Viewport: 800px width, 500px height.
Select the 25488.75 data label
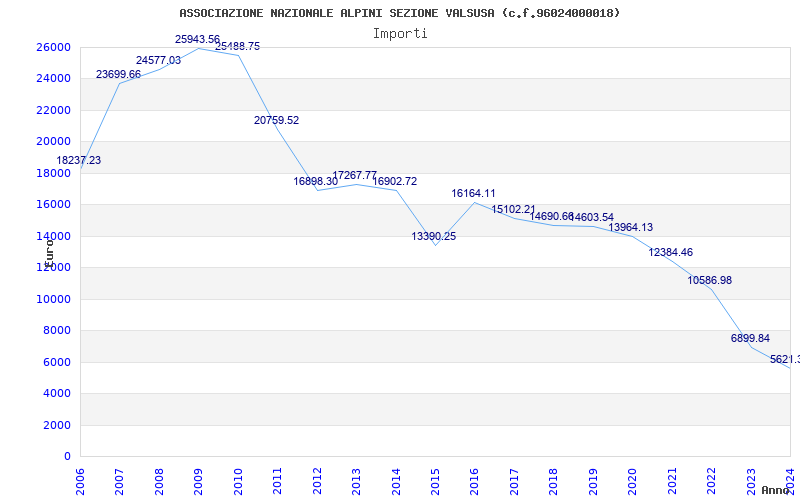point(237,46)
